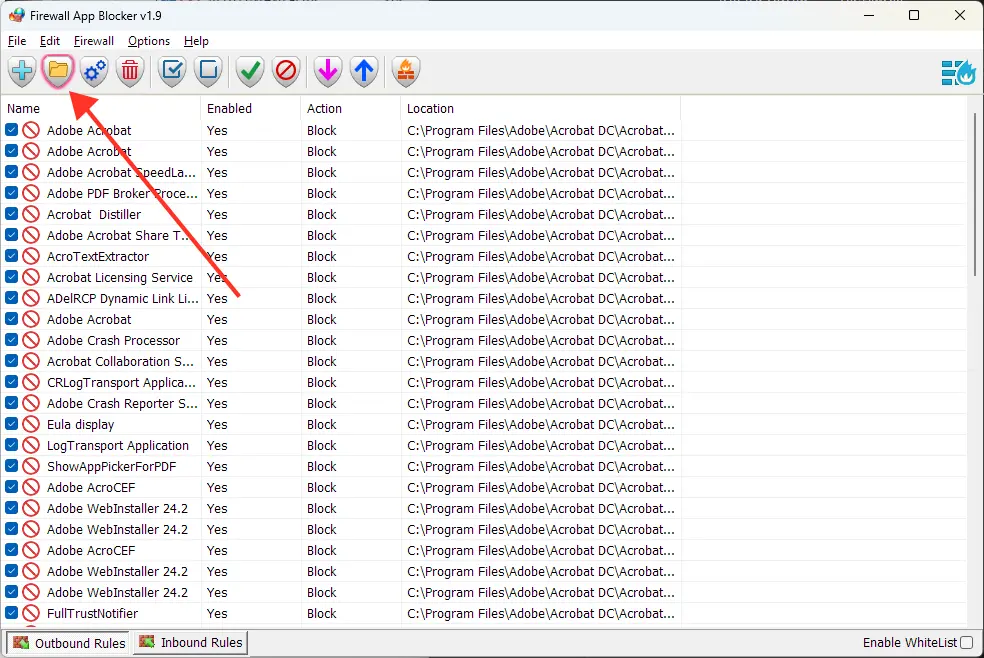Click the blue plus Add Application icon
This screenshot has width=984, height=658.
pyautogui.click(x=22, y=70)
